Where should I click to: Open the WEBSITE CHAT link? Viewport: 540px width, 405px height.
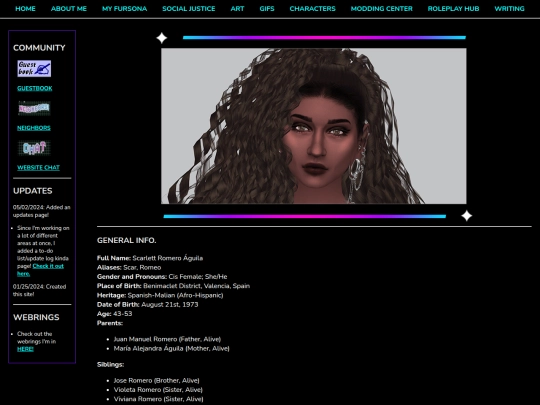[x=38, y=168]
